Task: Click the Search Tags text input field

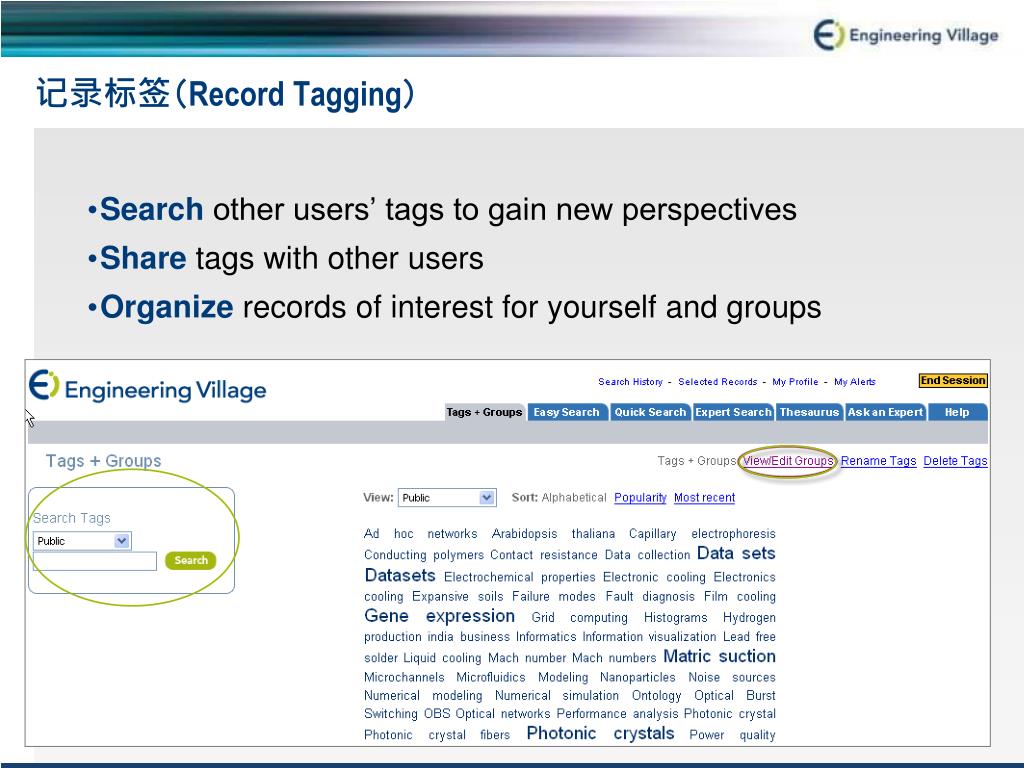Action: tap(95, 561)
